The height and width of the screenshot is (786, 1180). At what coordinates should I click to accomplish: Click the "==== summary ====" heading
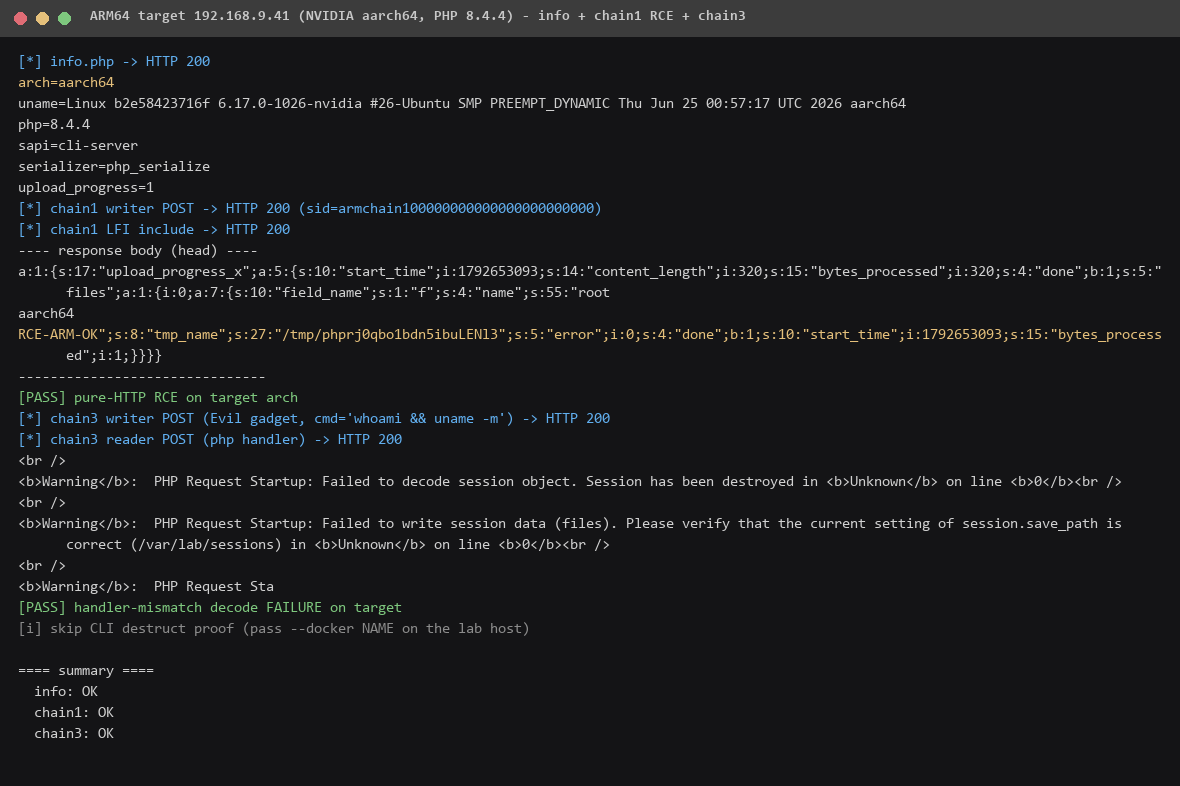click(86, 671)
